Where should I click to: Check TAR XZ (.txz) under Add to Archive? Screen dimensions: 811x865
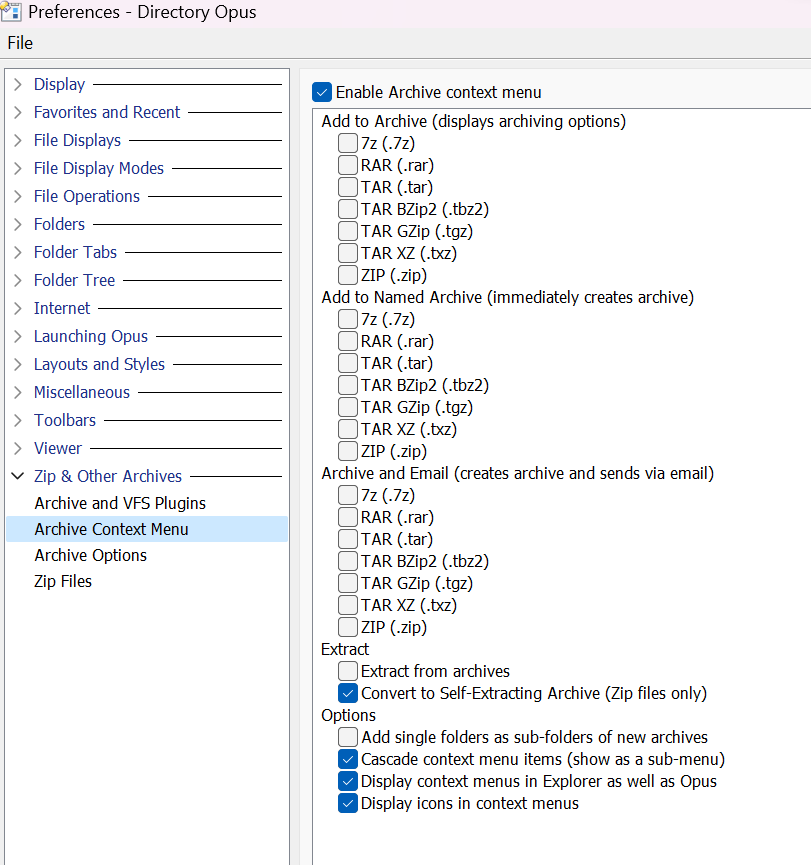[348, 253]
